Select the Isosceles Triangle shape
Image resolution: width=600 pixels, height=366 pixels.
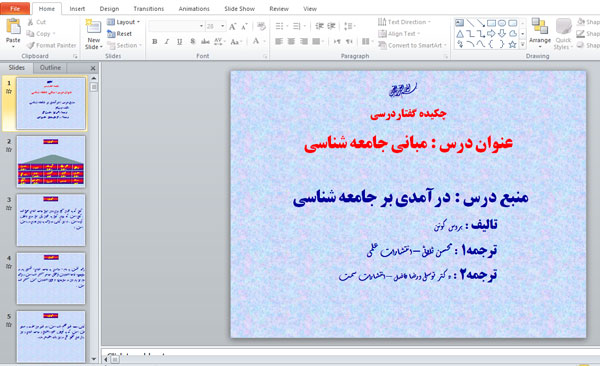click(x=460, y=34)
